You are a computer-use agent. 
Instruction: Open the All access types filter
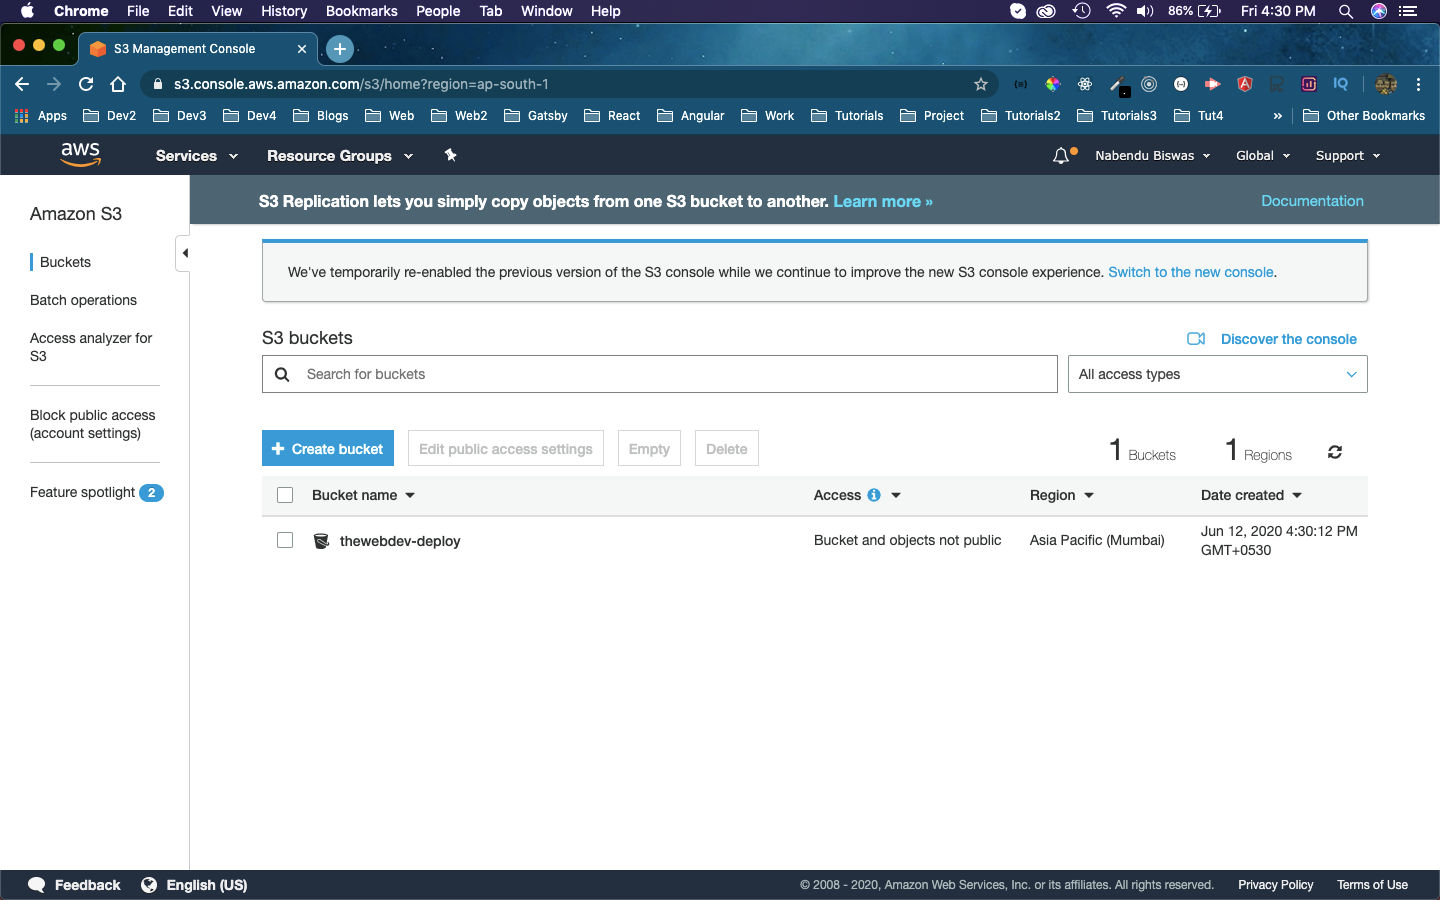coord(1217,374)
